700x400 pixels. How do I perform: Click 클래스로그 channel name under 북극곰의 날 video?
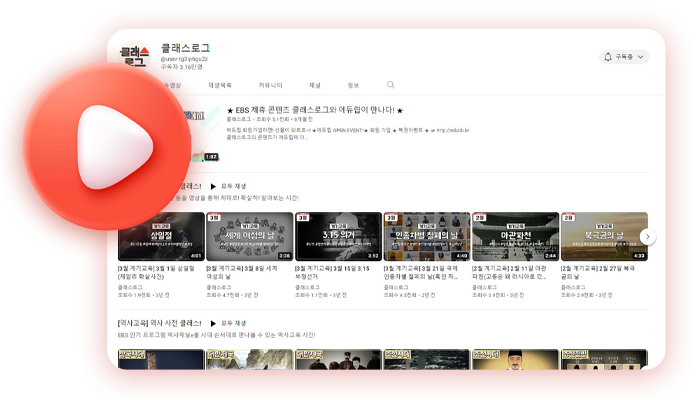tap(573, 288)
